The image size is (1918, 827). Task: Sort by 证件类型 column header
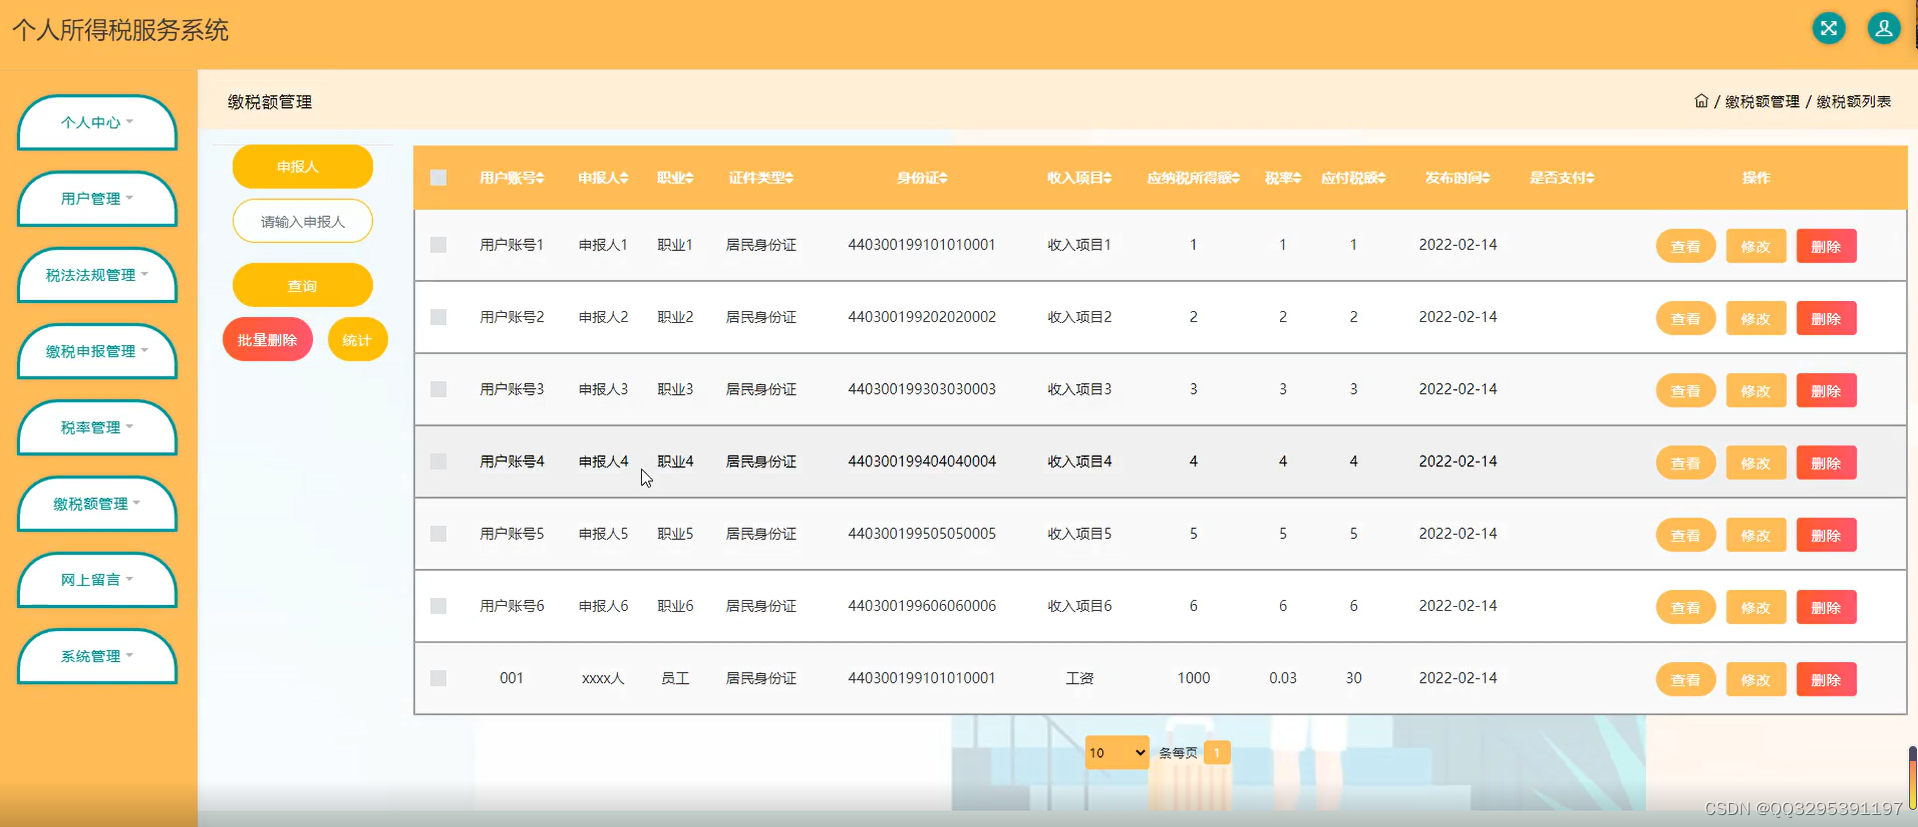point(761,178)
